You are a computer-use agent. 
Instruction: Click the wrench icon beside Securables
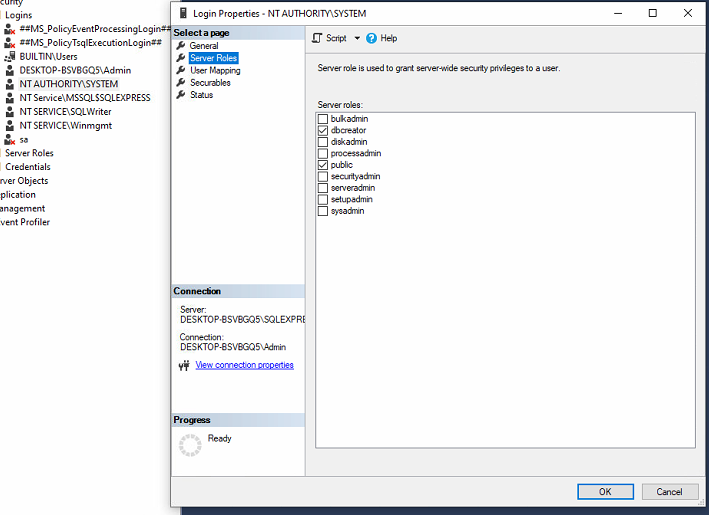[181, 83]
